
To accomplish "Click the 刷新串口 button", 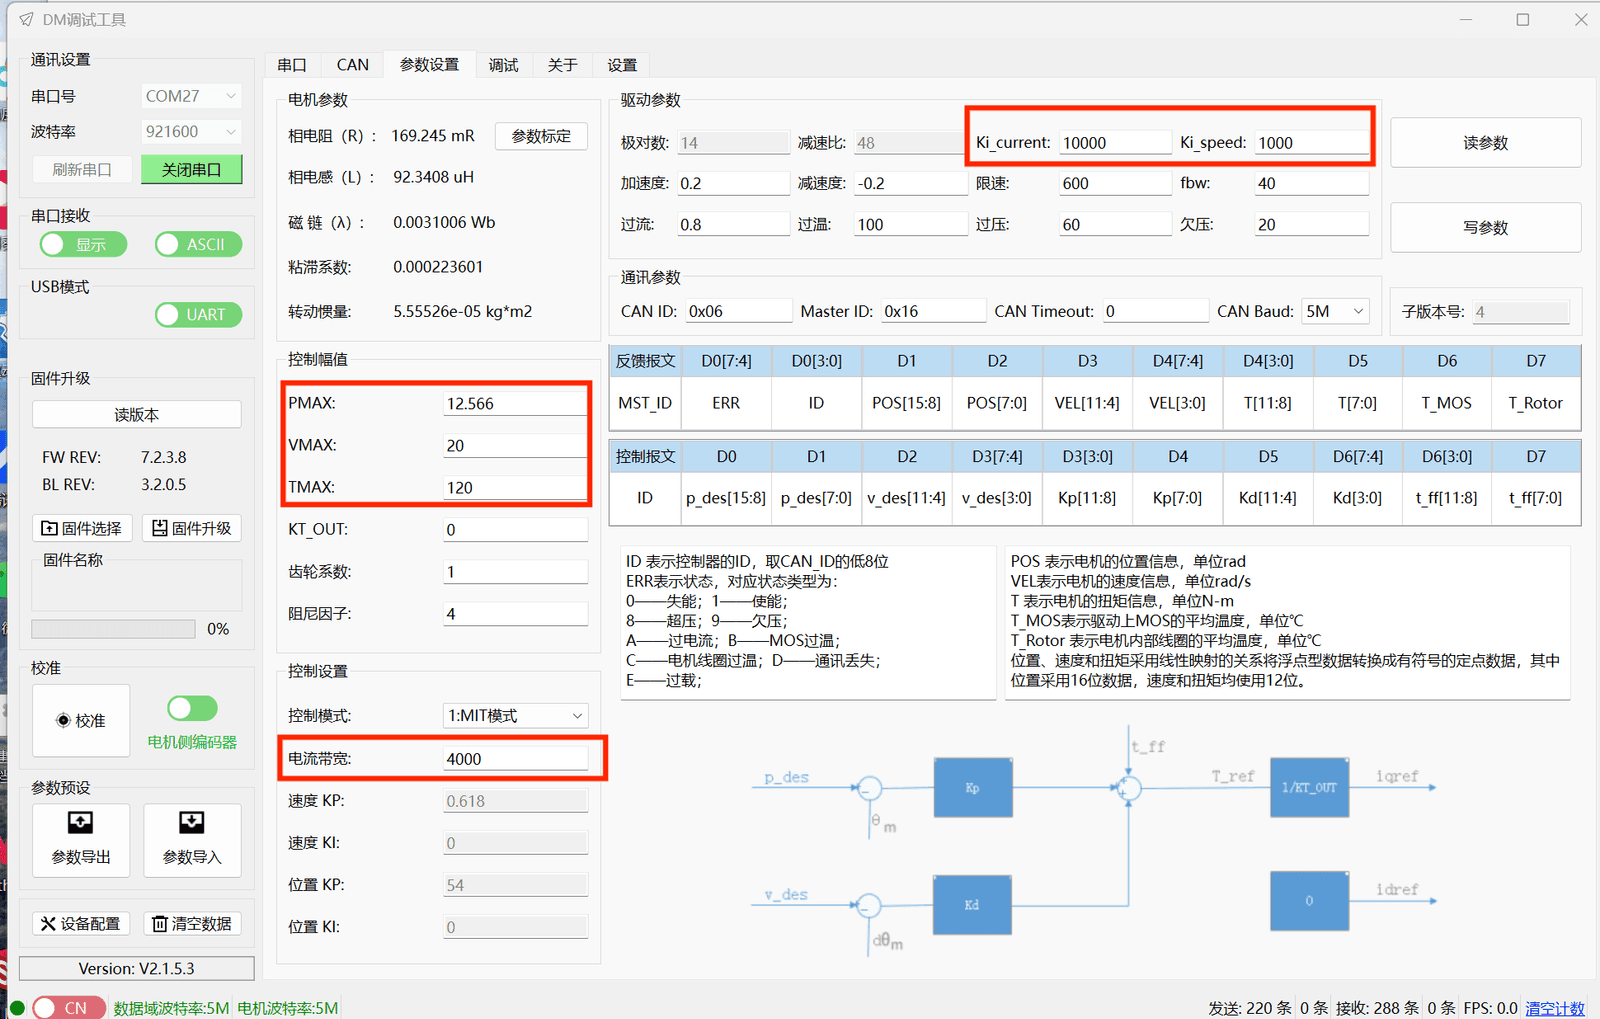I will (81, 169).
